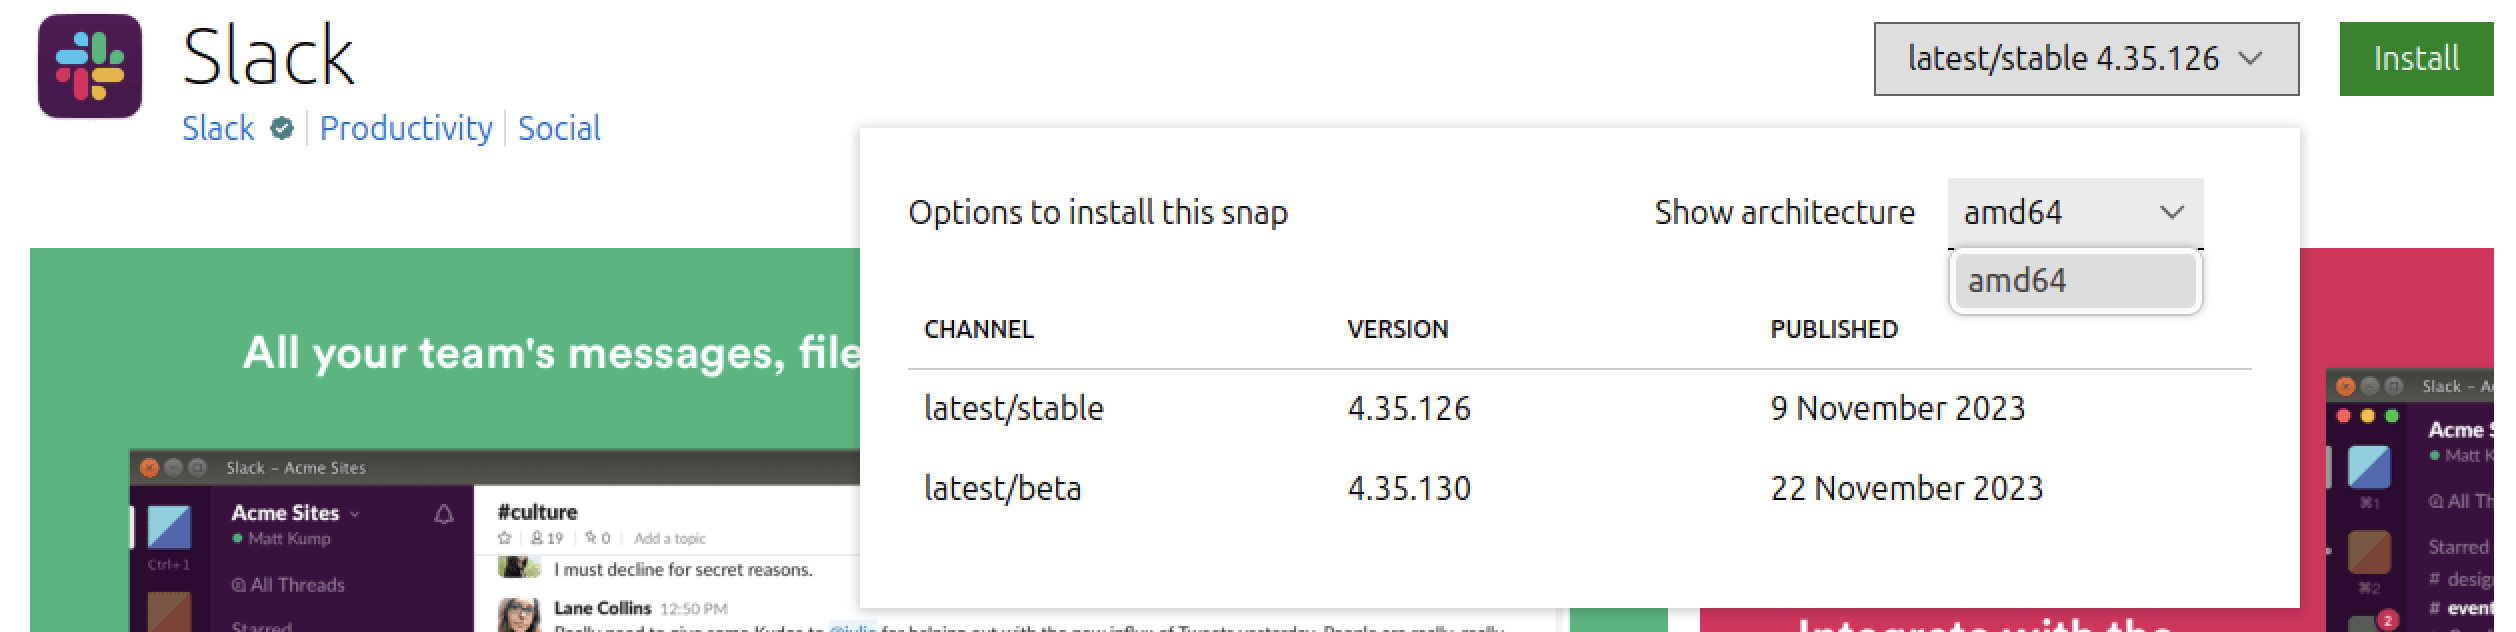
Task: Open the Social category link
Action: point(559,129)
